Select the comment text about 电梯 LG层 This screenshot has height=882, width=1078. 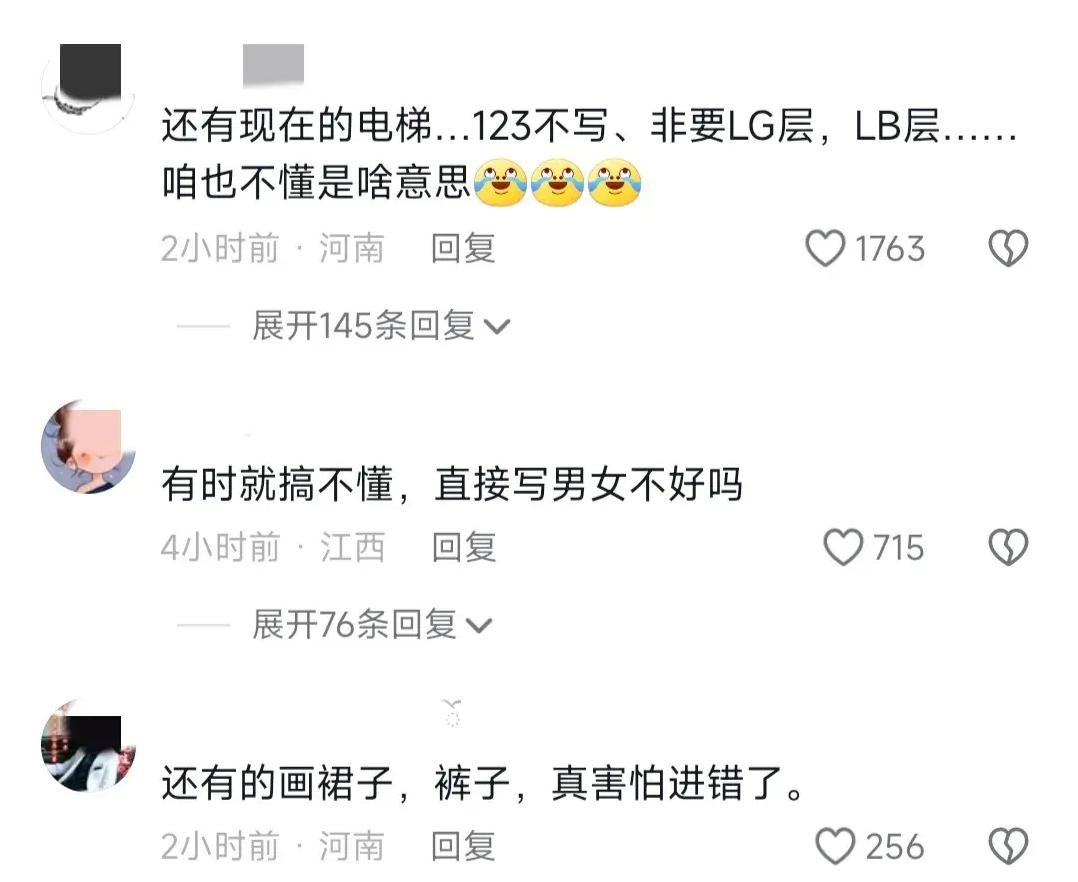(x=589, y=155)
